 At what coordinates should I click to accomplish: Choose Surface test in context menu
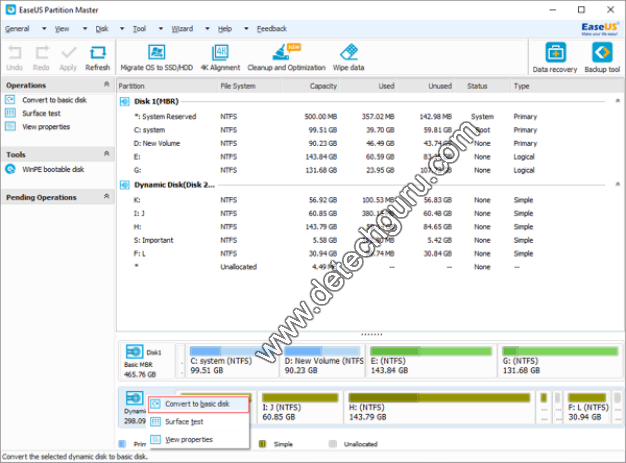(198, 422)
